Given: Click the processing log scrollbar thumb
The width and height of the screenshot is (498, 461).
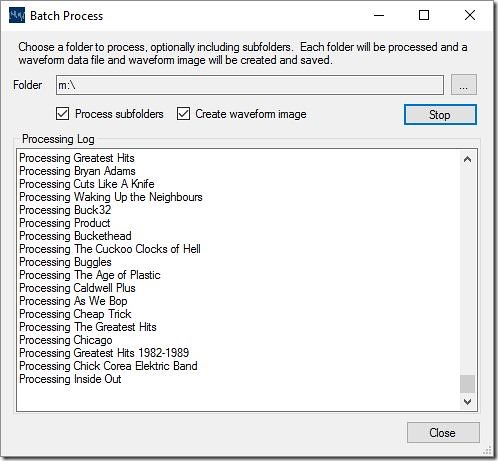Looking at the screenshot, I should (467, 384).
